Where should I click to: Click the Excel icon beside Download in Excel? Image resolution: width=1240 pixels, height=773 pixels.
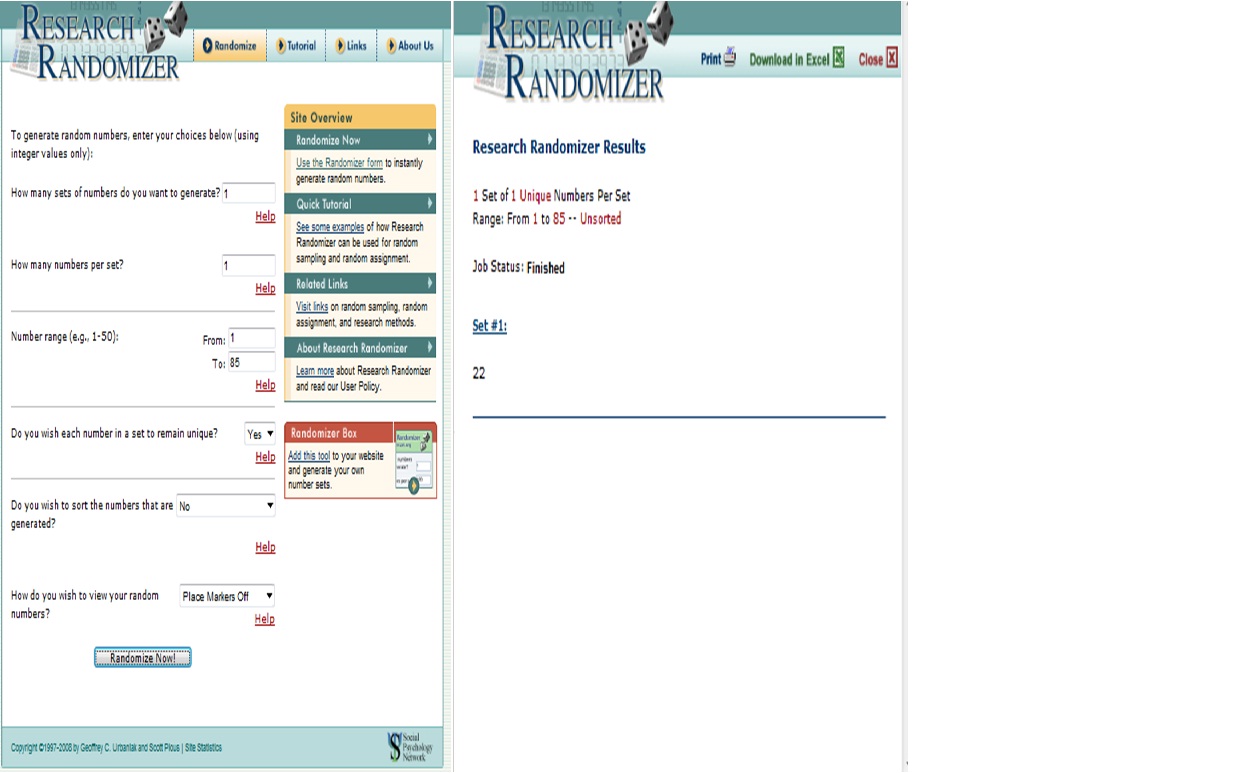pyautogui.click(x=838, y=58)
